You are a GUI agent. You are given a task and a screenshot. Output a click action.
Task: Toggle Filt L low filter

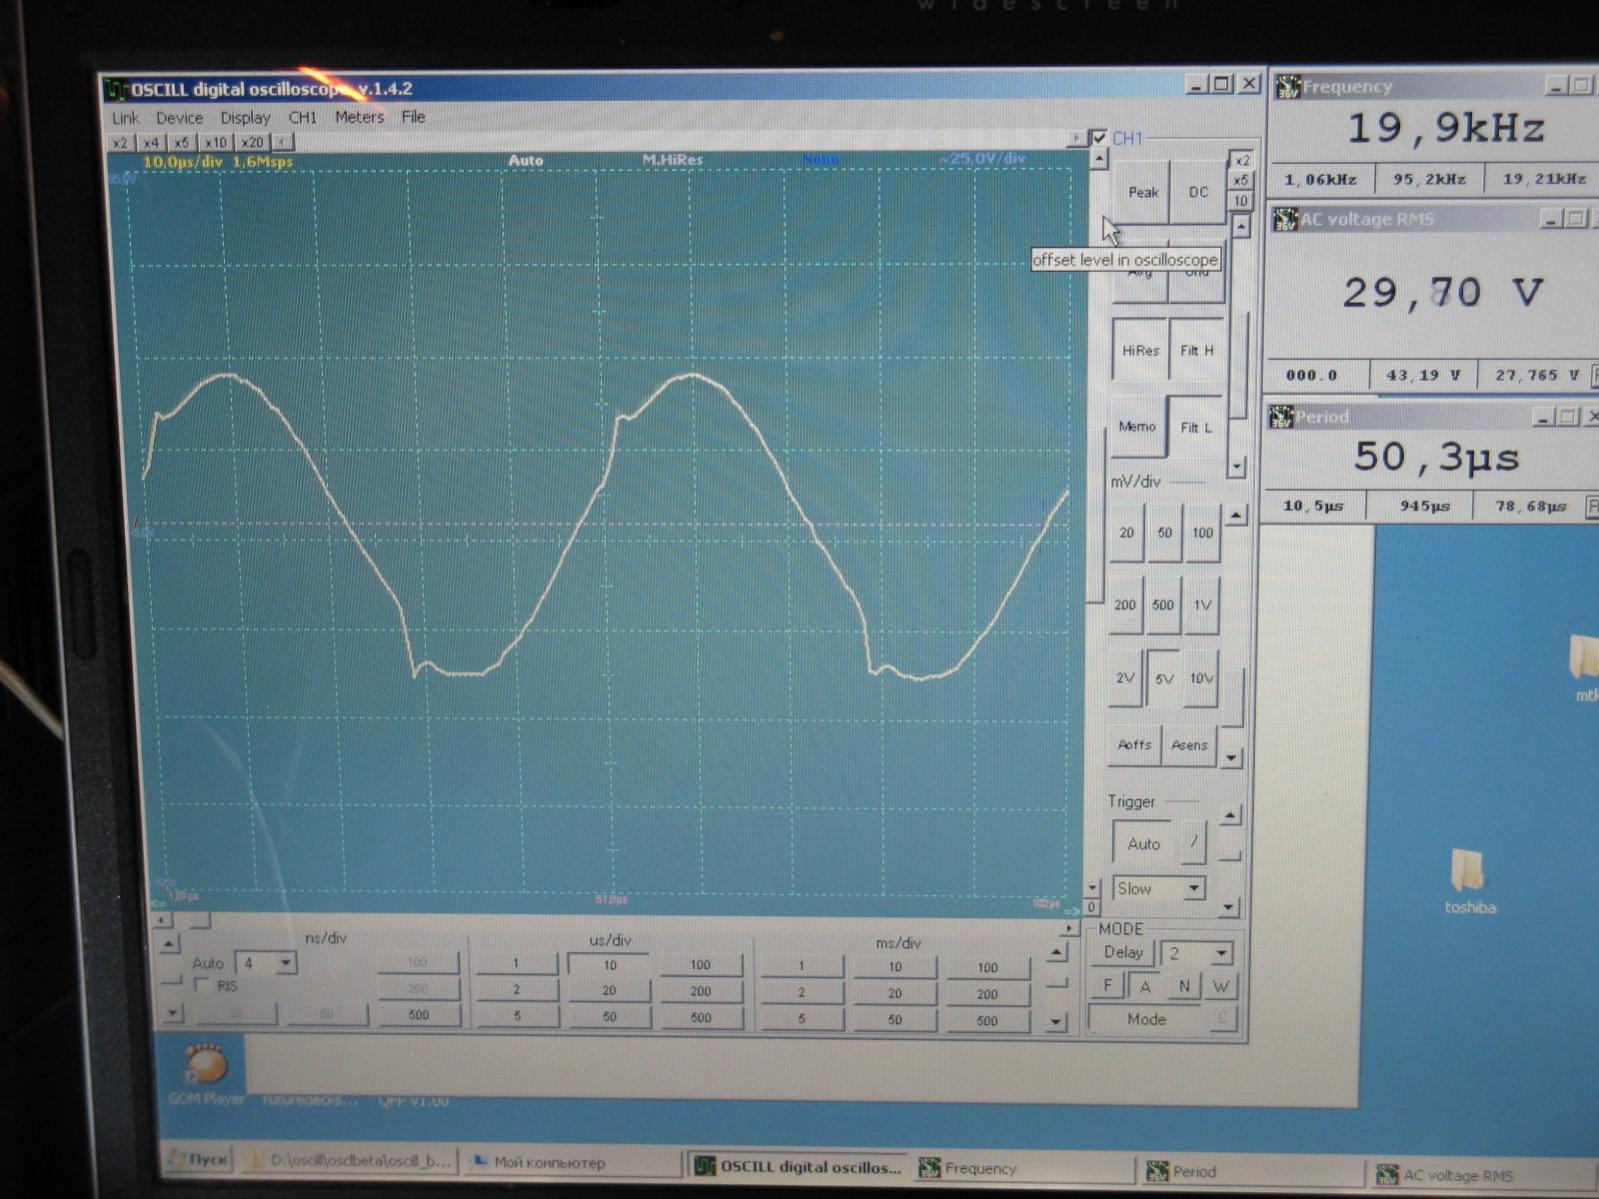pyautogui.click(x=1196, y=428)
